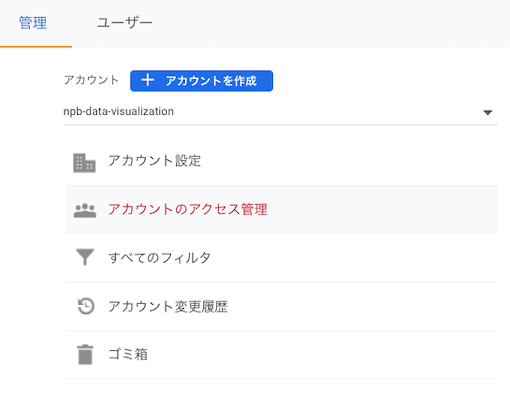This screenshot has width=510, height=407.
Task: Click the history clock icon
Action: [86, 306]
